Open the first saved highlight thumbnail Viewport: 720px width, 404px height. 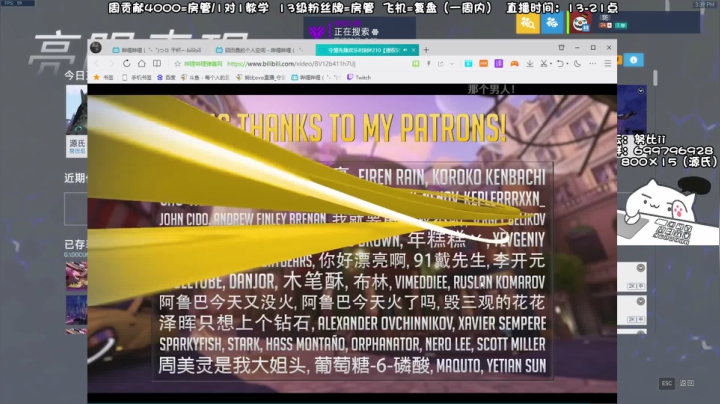point(76,275)
